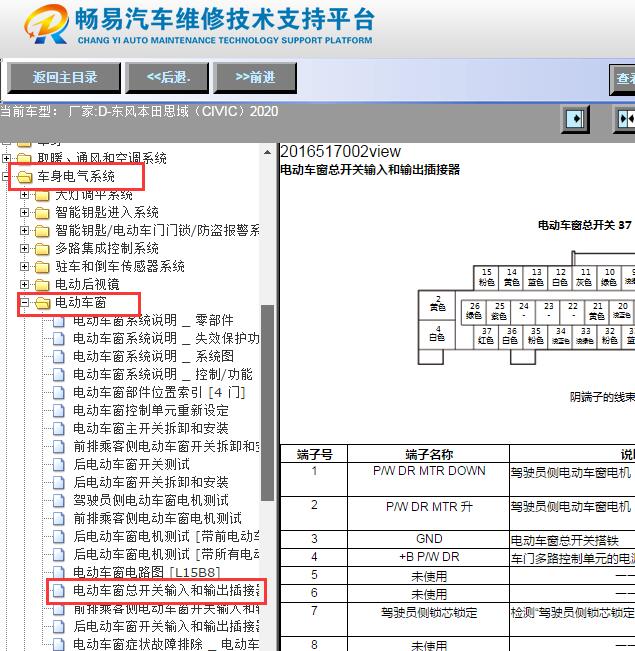Open the 电动后视镜 folder icon

(42, 285)
